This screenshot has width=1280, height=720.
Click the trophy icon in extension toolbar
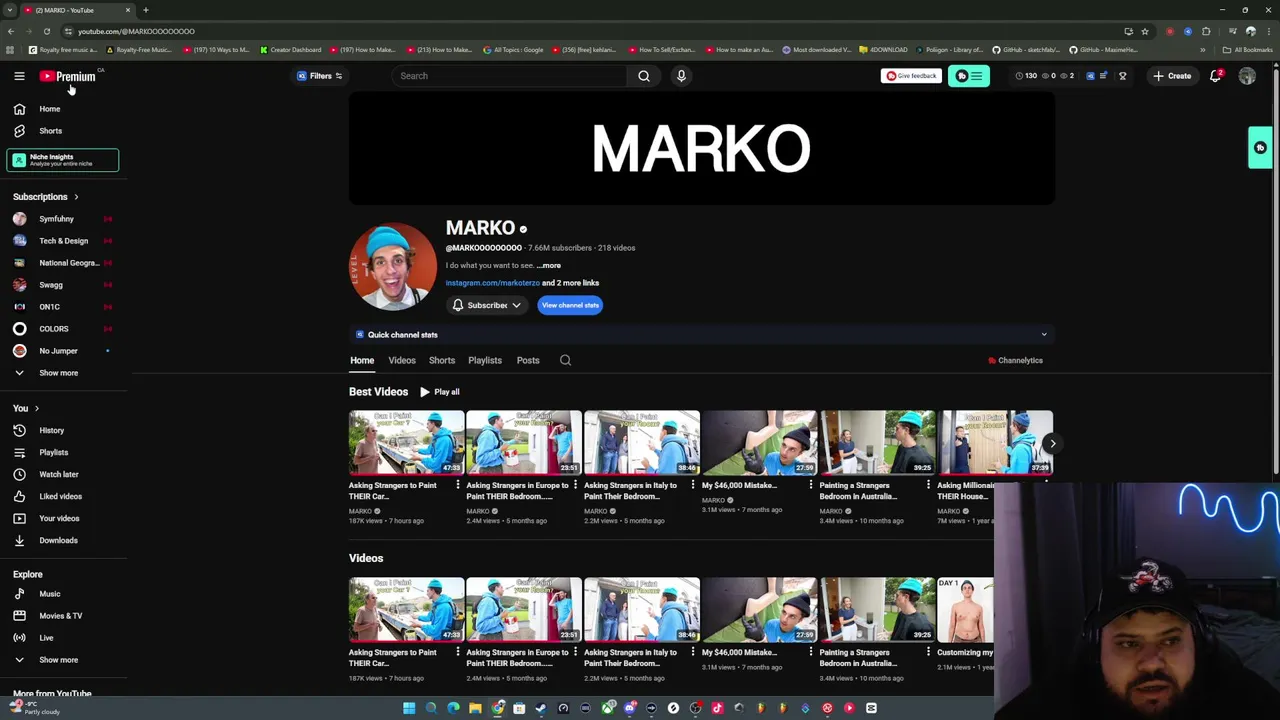[x=1122, y=76]
